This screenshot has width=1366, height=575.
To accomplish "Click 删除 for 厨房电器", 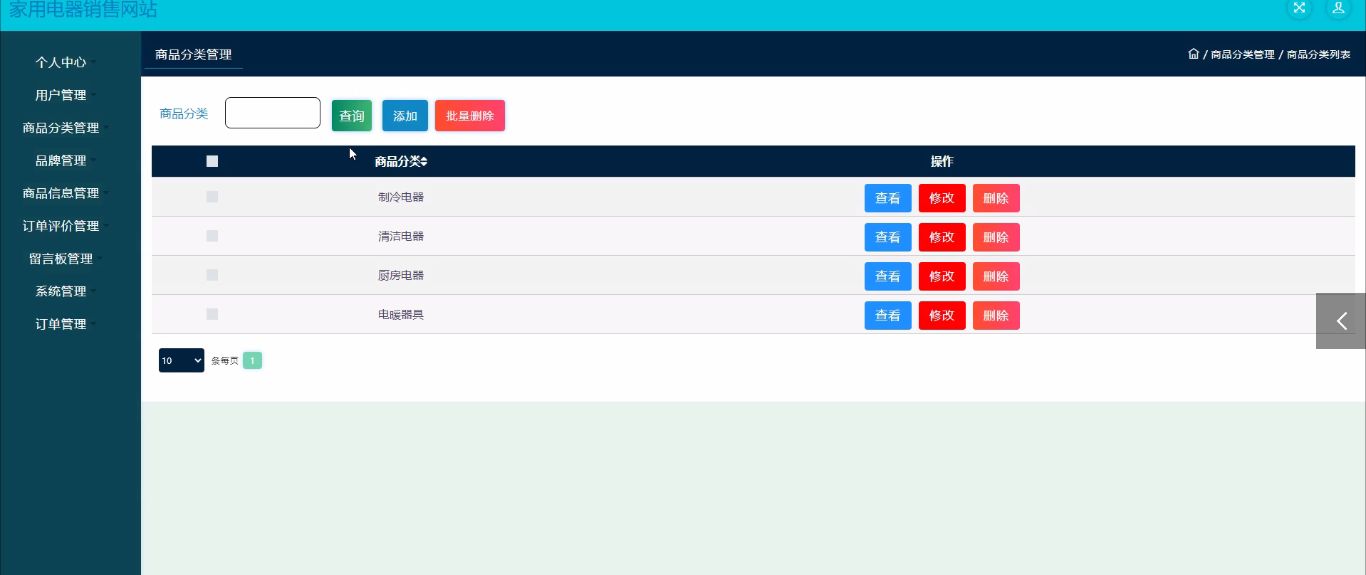I will (x=996, y=276).
